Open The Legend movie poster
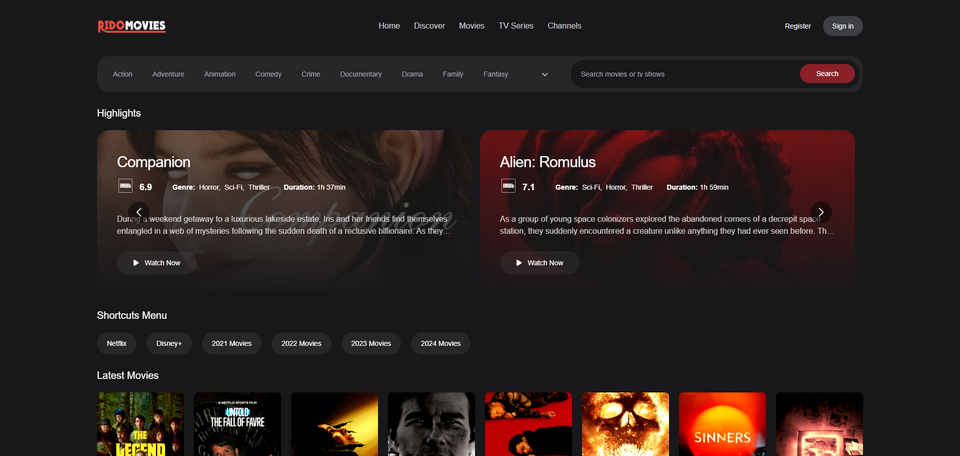Screen dimensions: 960x456 click(x=140, y=424)
